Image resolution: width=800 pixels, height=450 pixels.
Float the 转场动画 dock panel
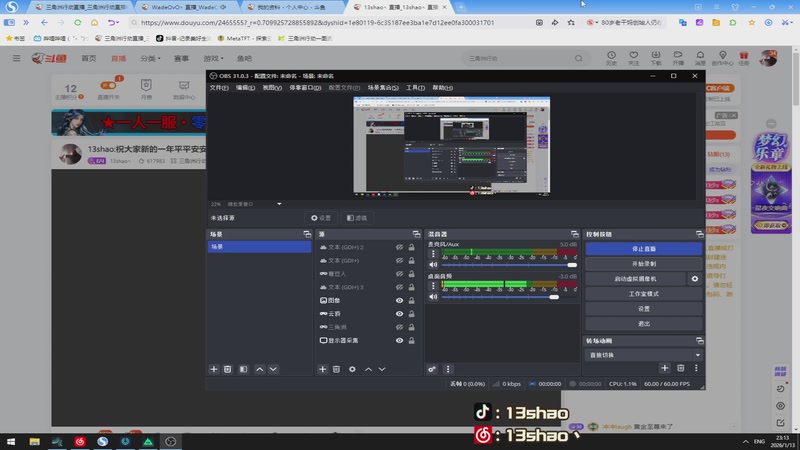[699, 341]
